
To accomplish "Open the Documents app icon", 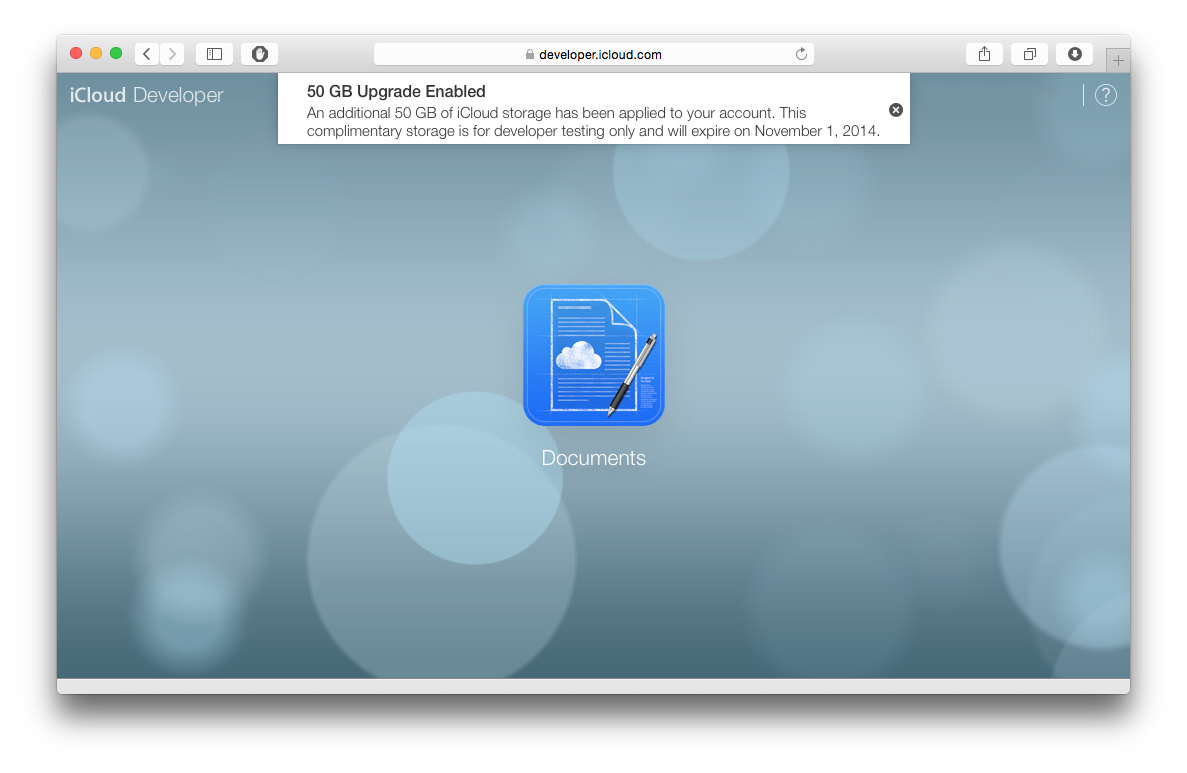I will tap(594, 355).
